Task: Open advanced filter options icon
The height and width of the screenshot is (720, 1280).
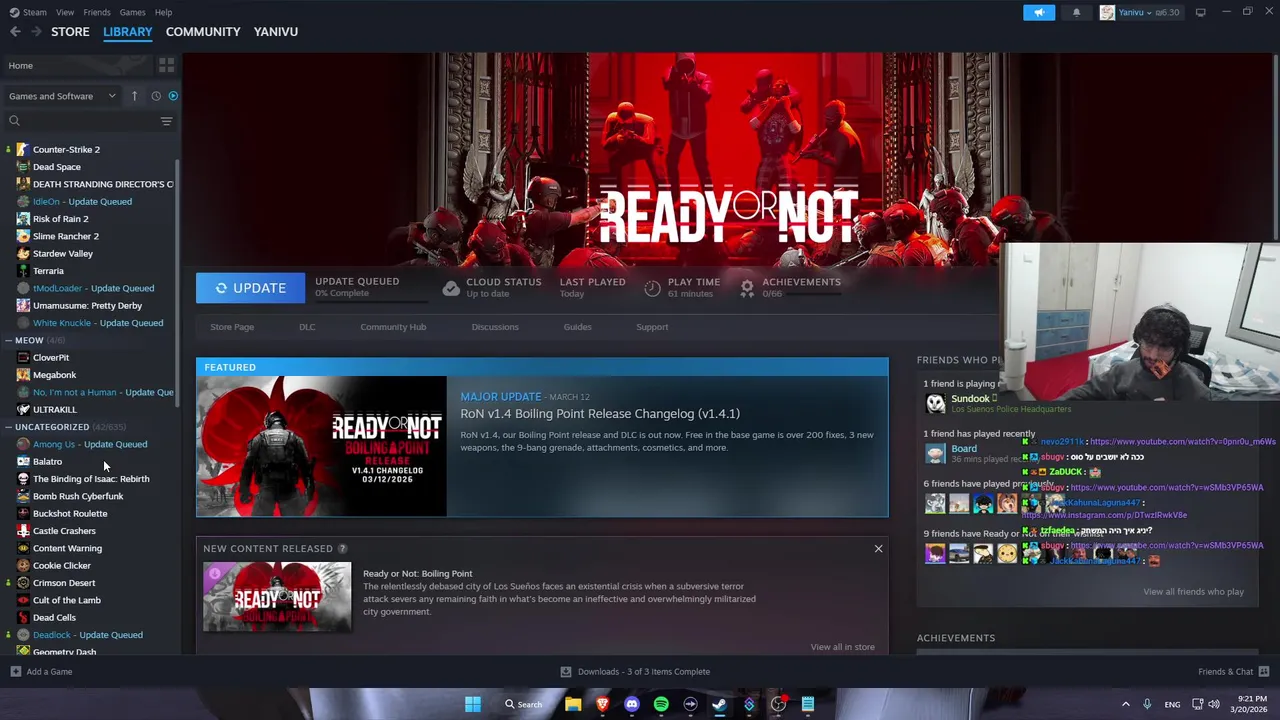Action: pyautogui.click(x=166, y=121)
